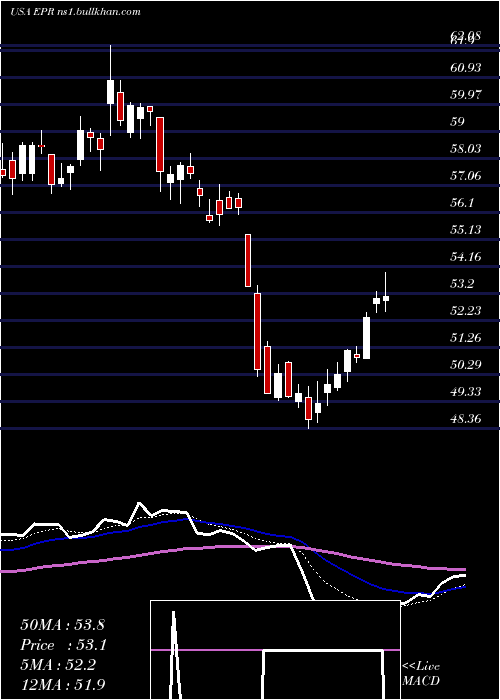Viewport: 500px width, 700px height.
Task: Click the 56.1 price level label
Action: click(461, 203)
